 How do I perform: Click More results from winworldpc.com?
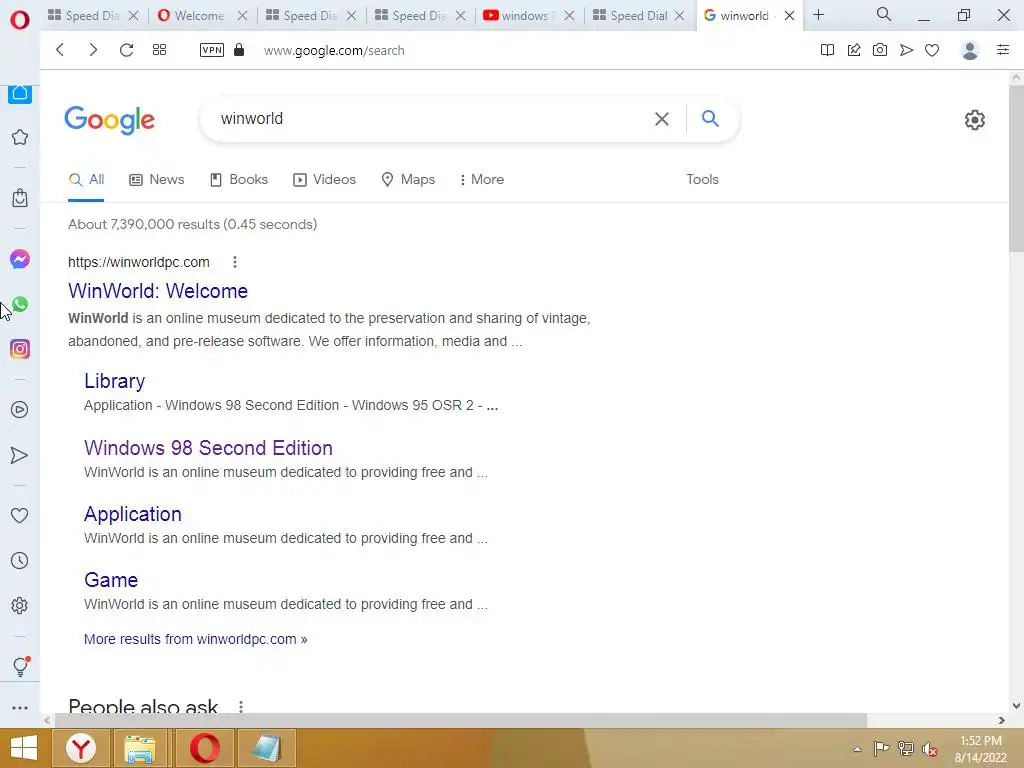[x=195, y=639]
